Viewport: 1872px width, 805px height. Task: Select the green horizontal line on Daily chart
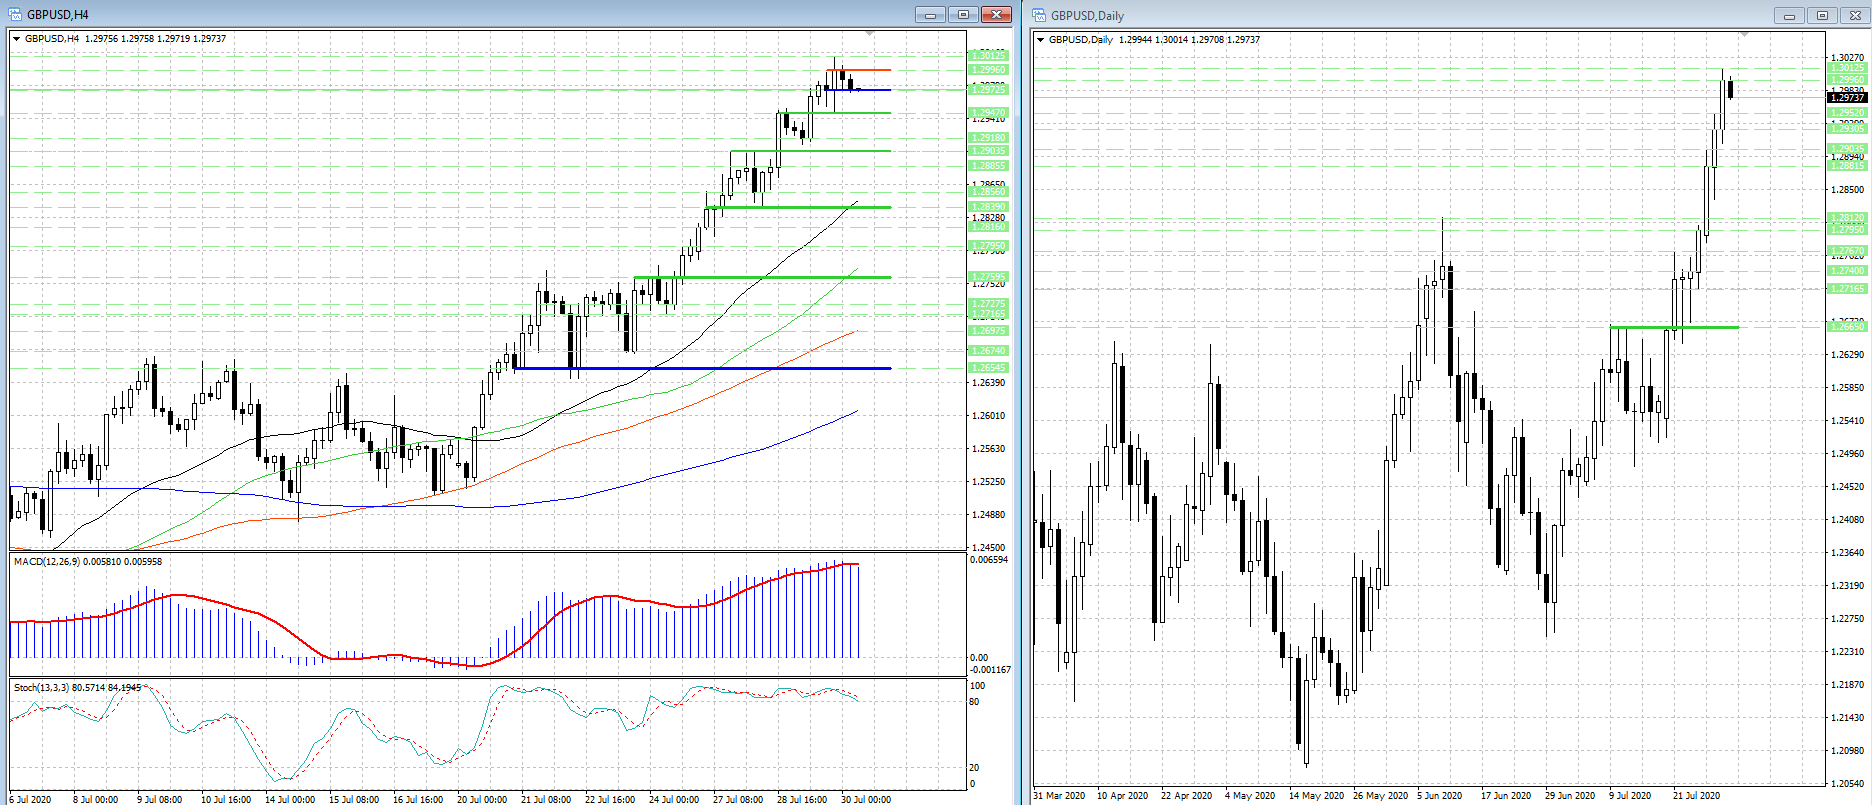(1674, 327)
